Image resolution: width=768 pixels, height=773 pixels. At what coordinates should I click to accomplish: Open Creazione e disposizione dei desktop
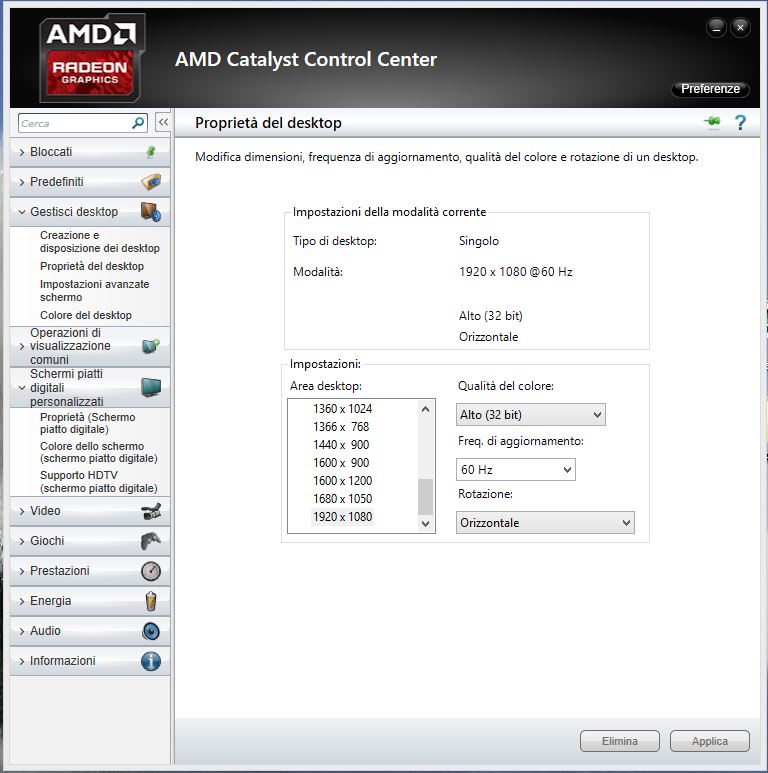(x=100, y=242)
